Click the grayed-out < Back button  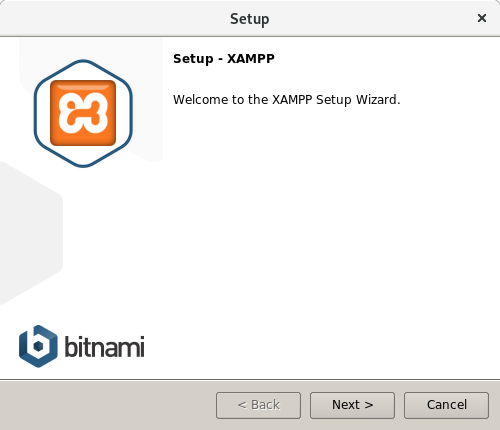coord(258,405)
